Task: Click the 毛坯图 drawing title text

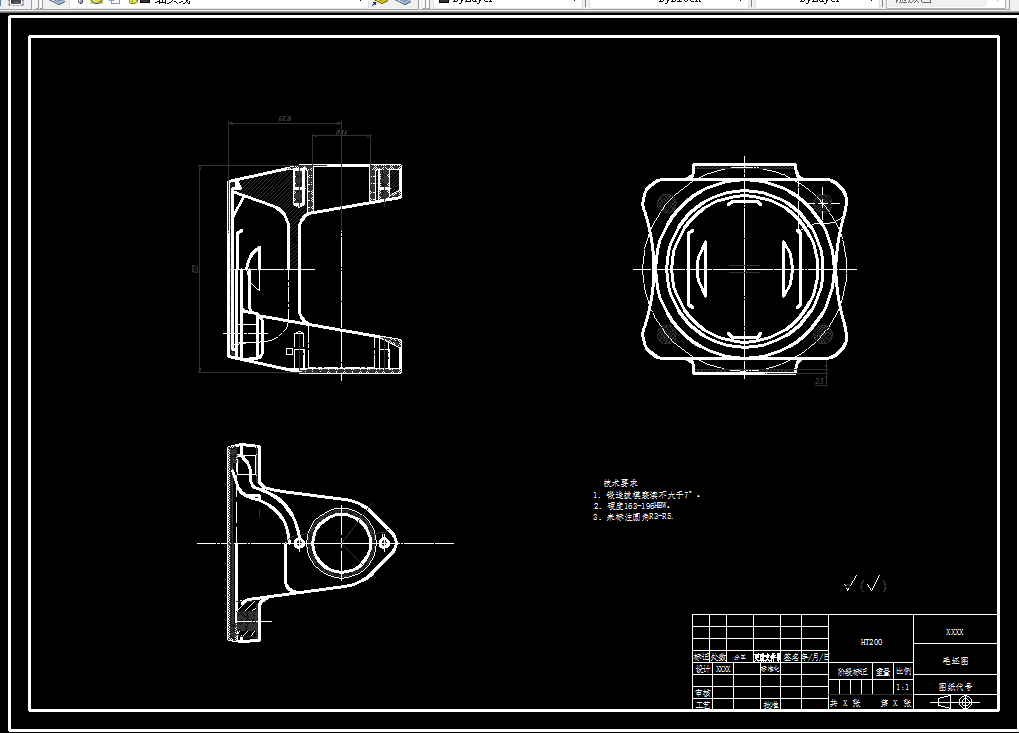Action: pyautogui.click(x=955, y=661)
